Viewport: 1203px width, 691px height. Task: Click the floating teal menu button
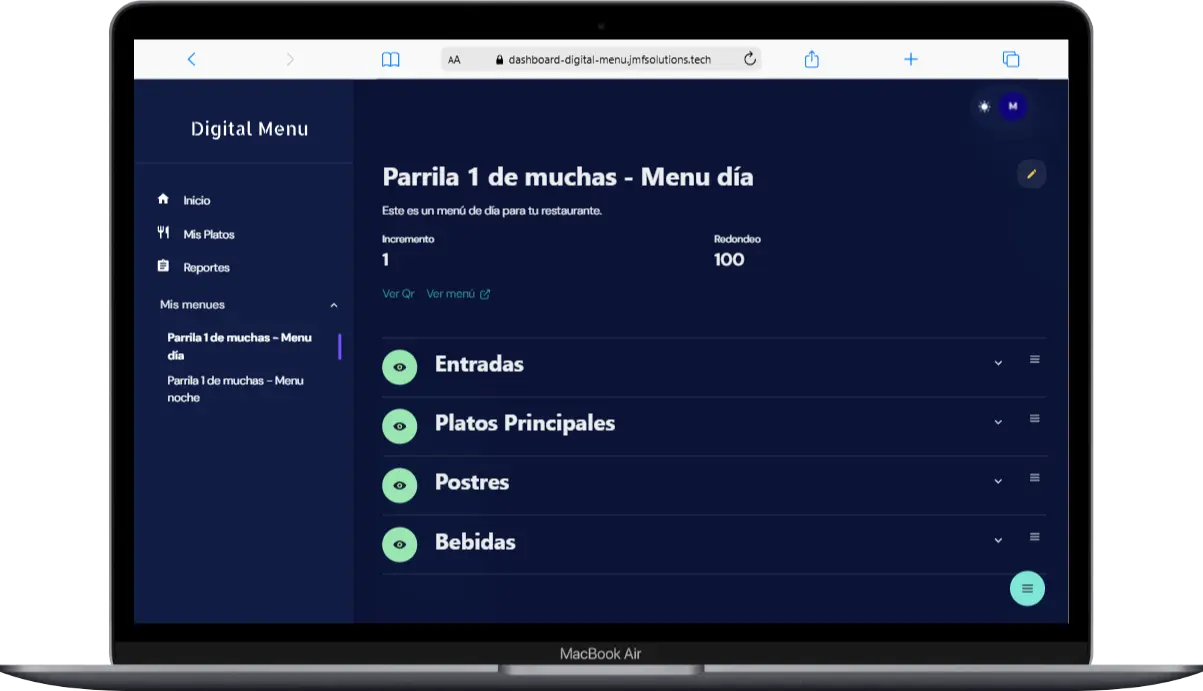tap(1027, 589)
